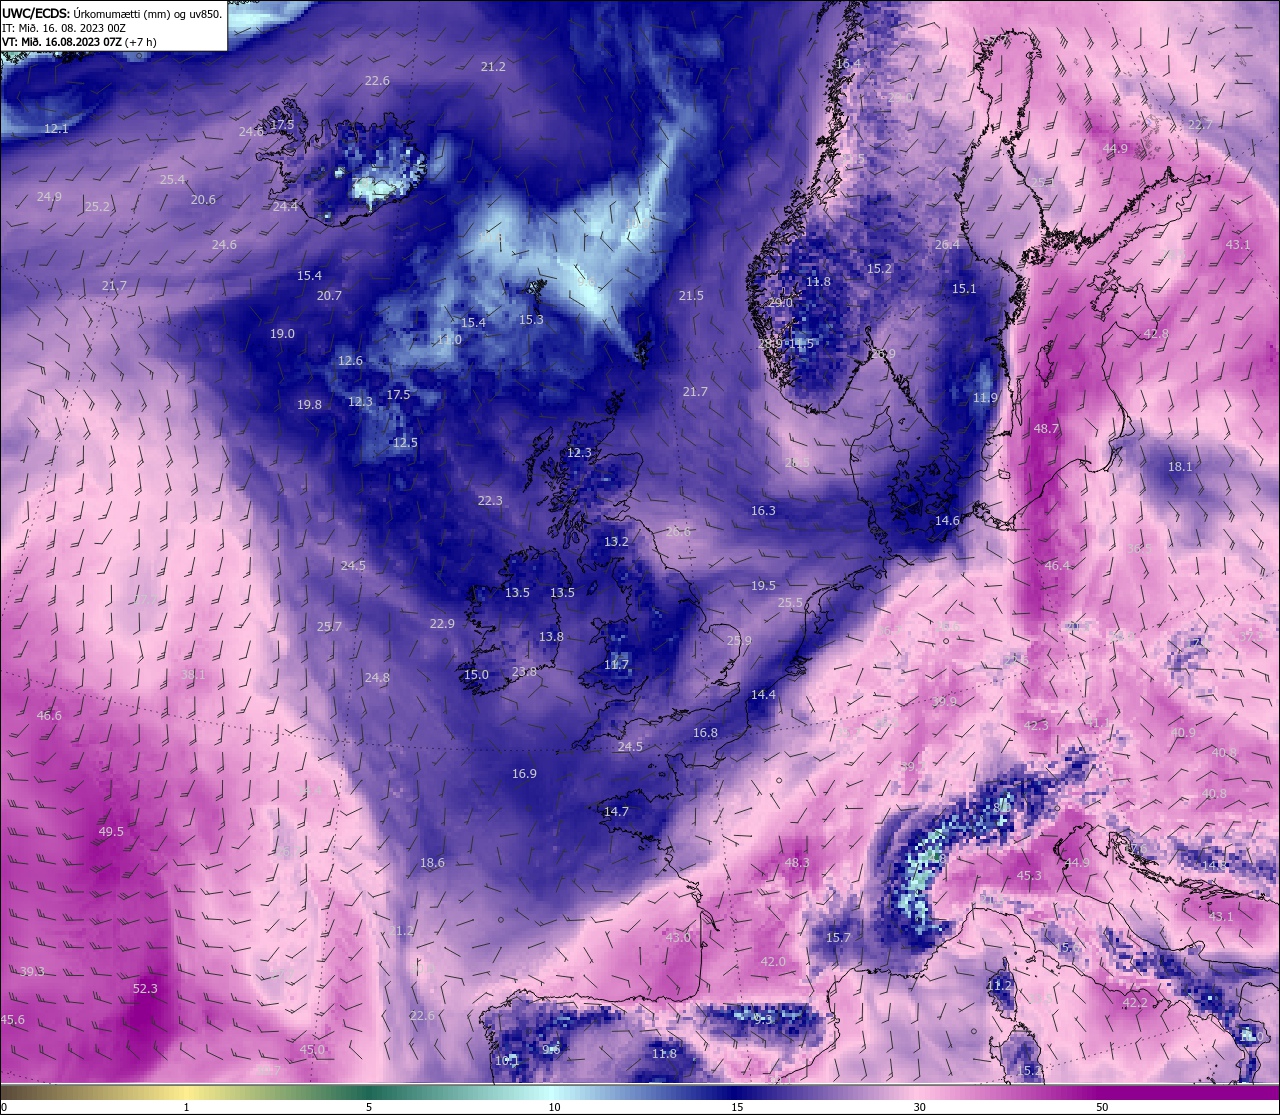Click the 42.8 value on the map

click(x=1156, y=333)
